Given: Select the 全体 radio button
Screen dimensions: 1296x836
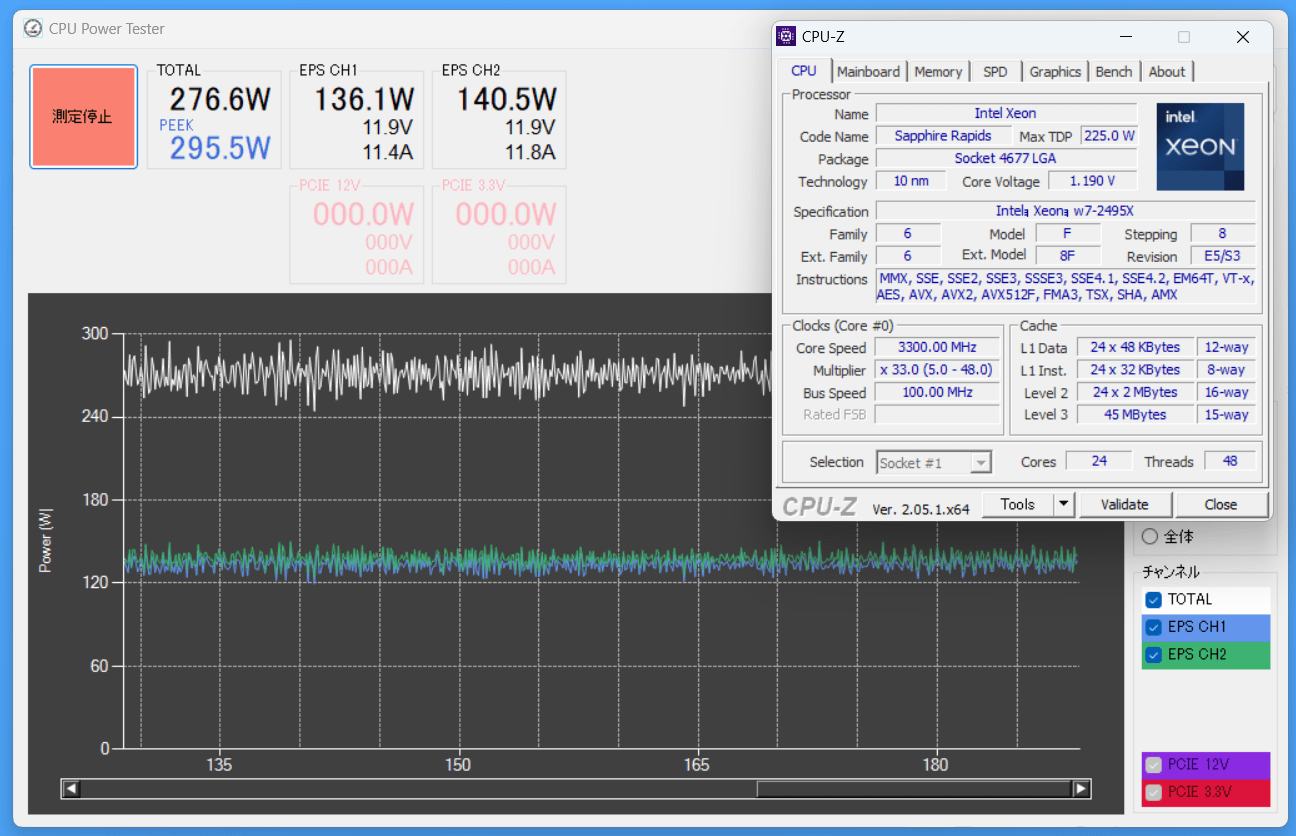Looking at the screenshot, I should 1150,537.
